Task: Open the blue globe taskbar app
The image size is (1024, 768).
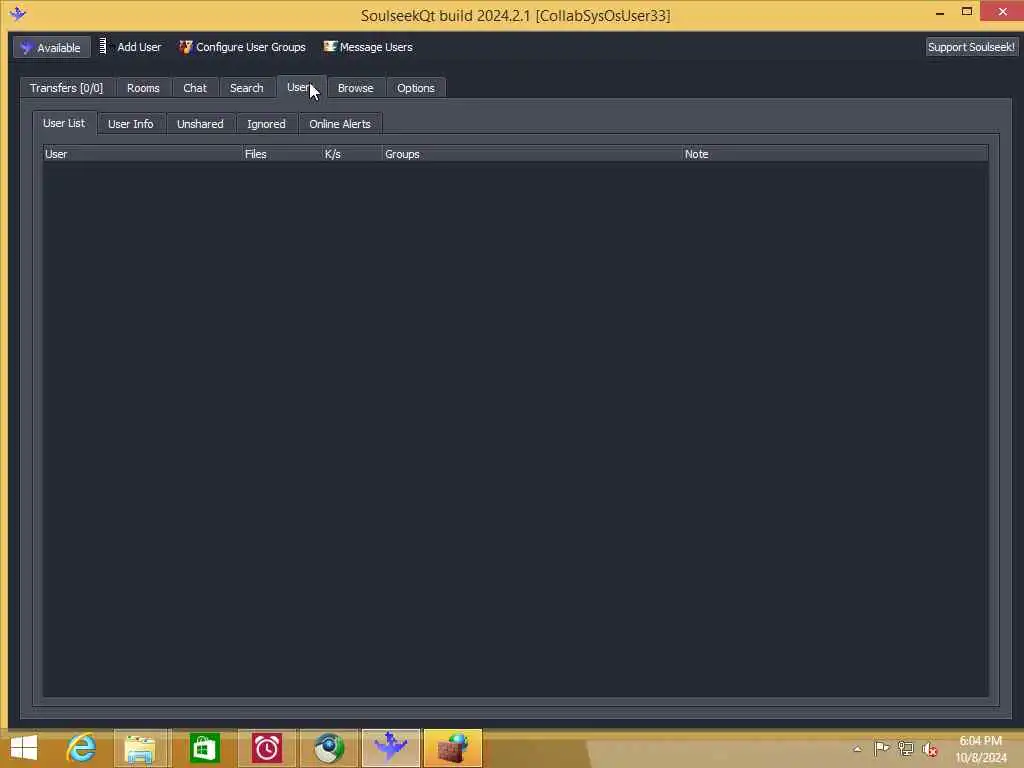Action: coord(328,748)
